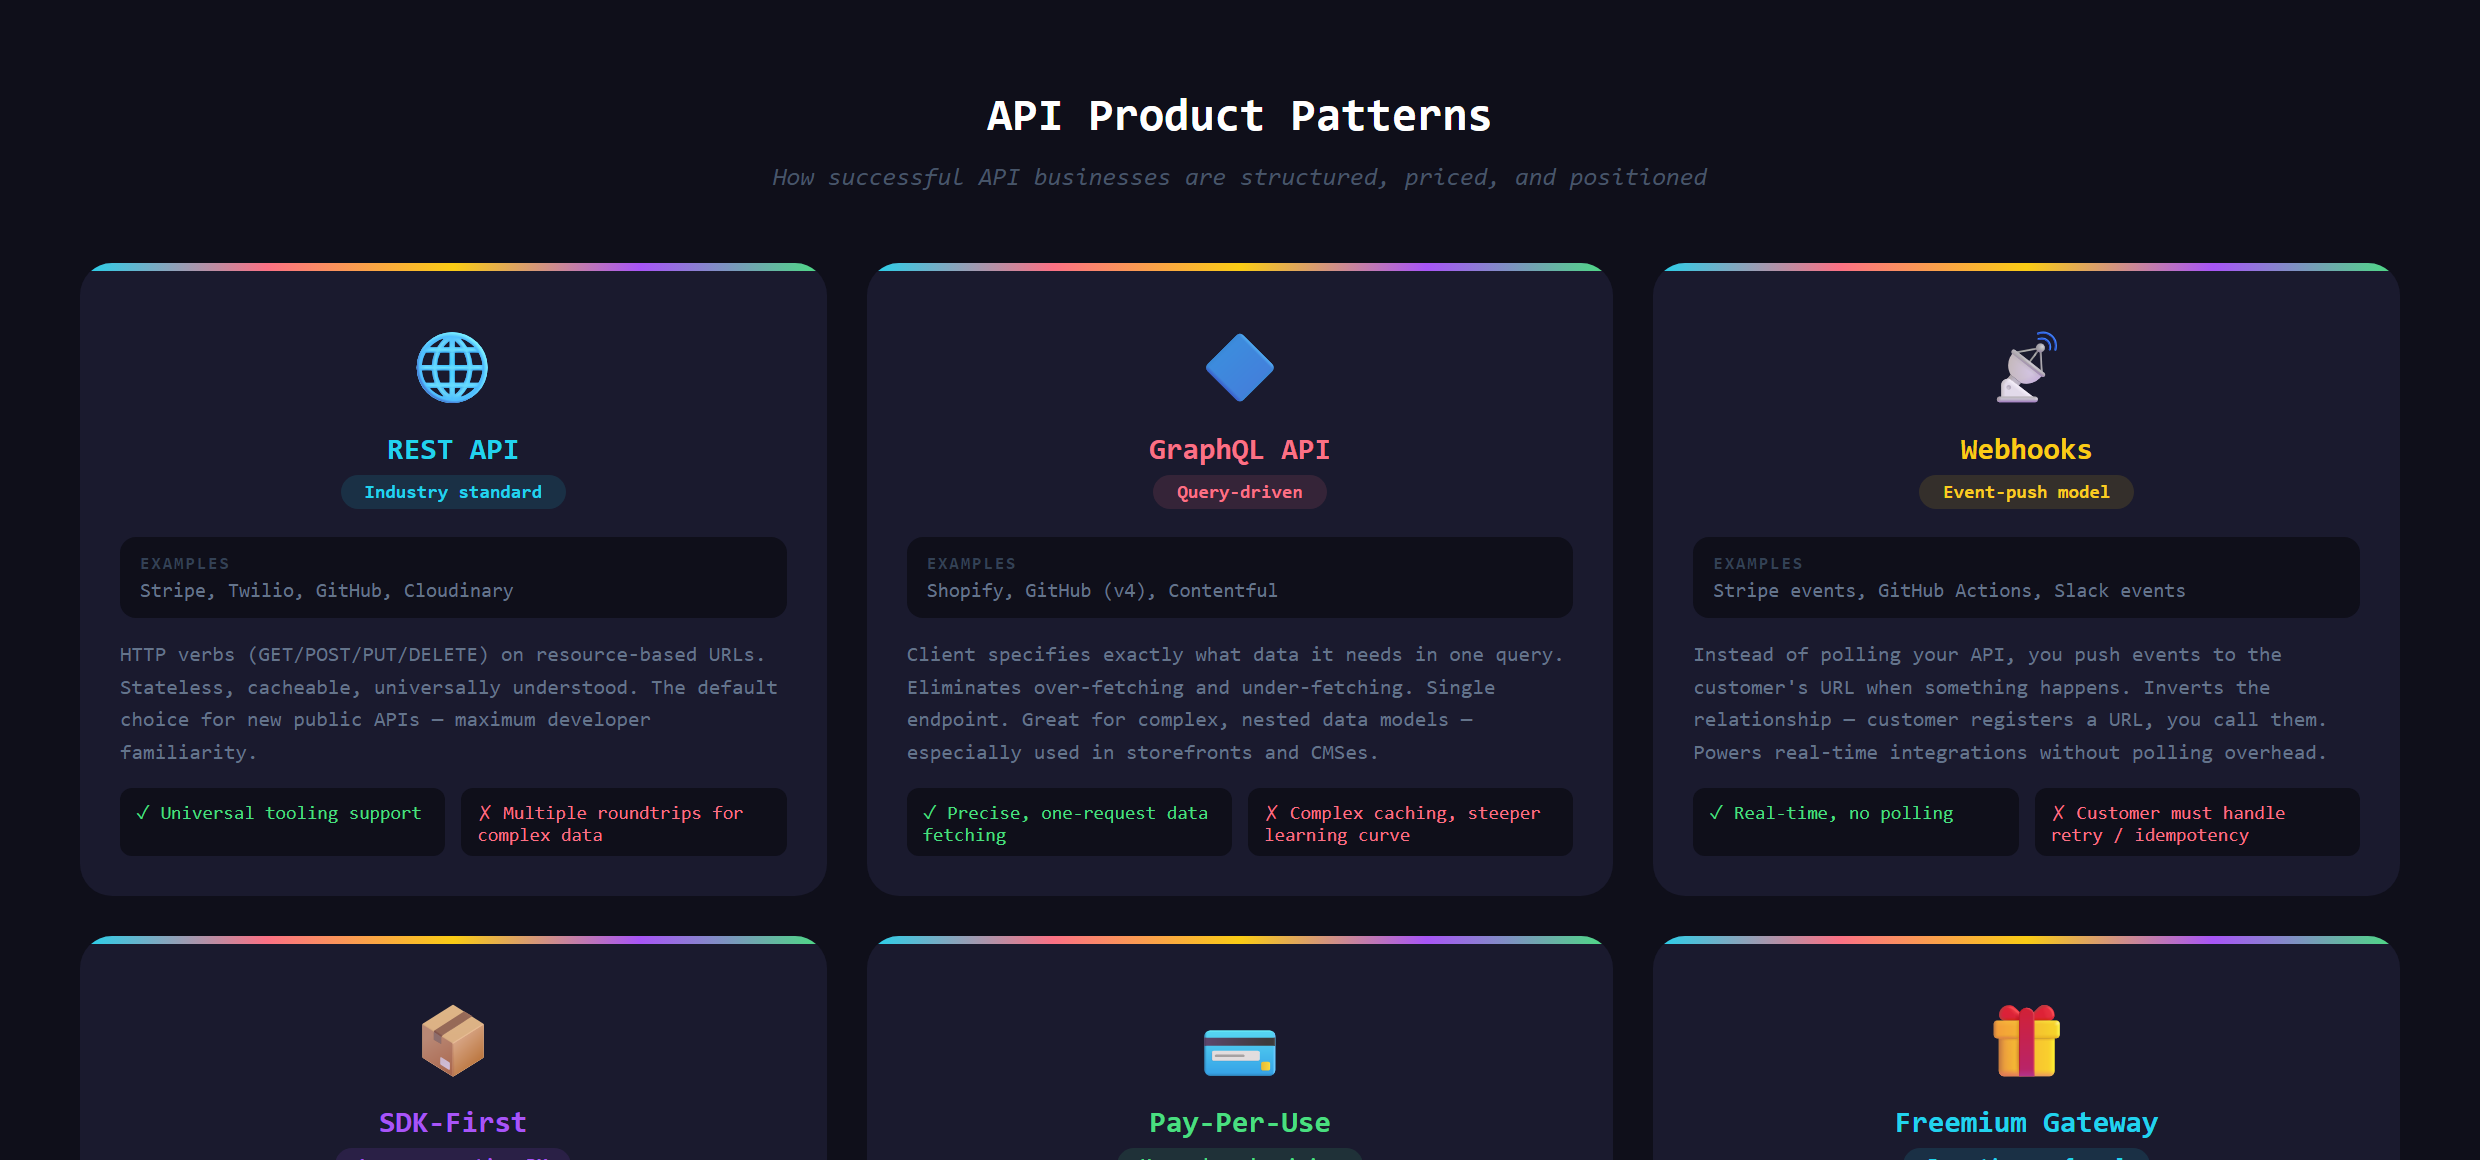This screenshot has width=2480, height=1160.
Task: Click the gift box Freemium Gateway icon
Action: 2026,1040
